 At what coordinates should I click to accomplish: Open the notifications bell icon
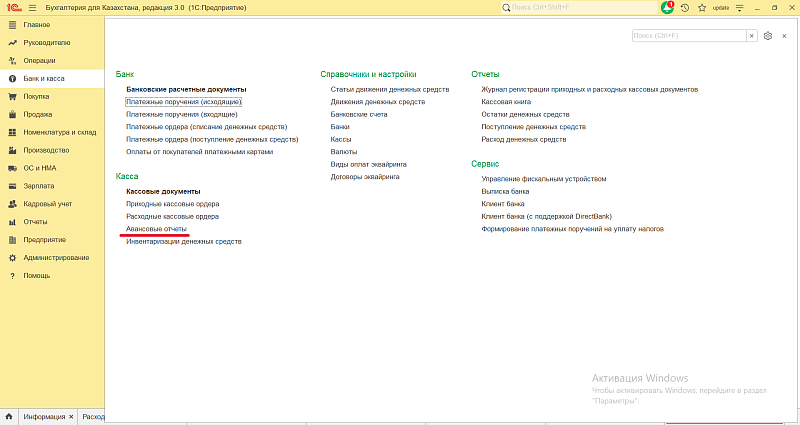668,7
